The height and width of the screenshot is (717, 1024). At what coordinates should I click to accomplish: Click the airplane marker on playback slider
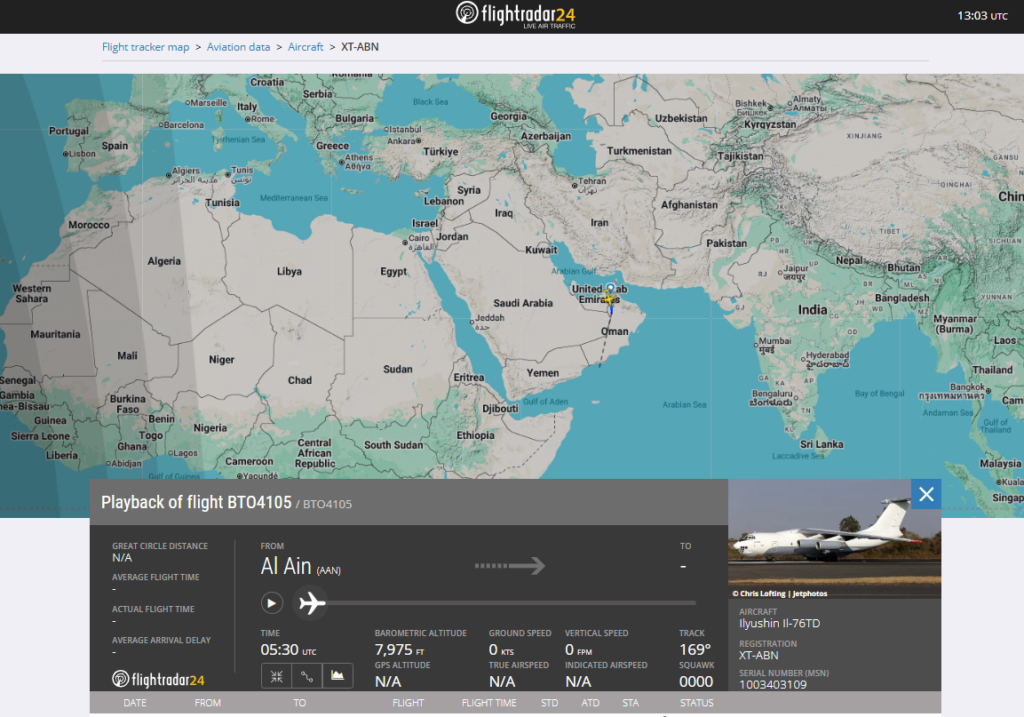312,603
